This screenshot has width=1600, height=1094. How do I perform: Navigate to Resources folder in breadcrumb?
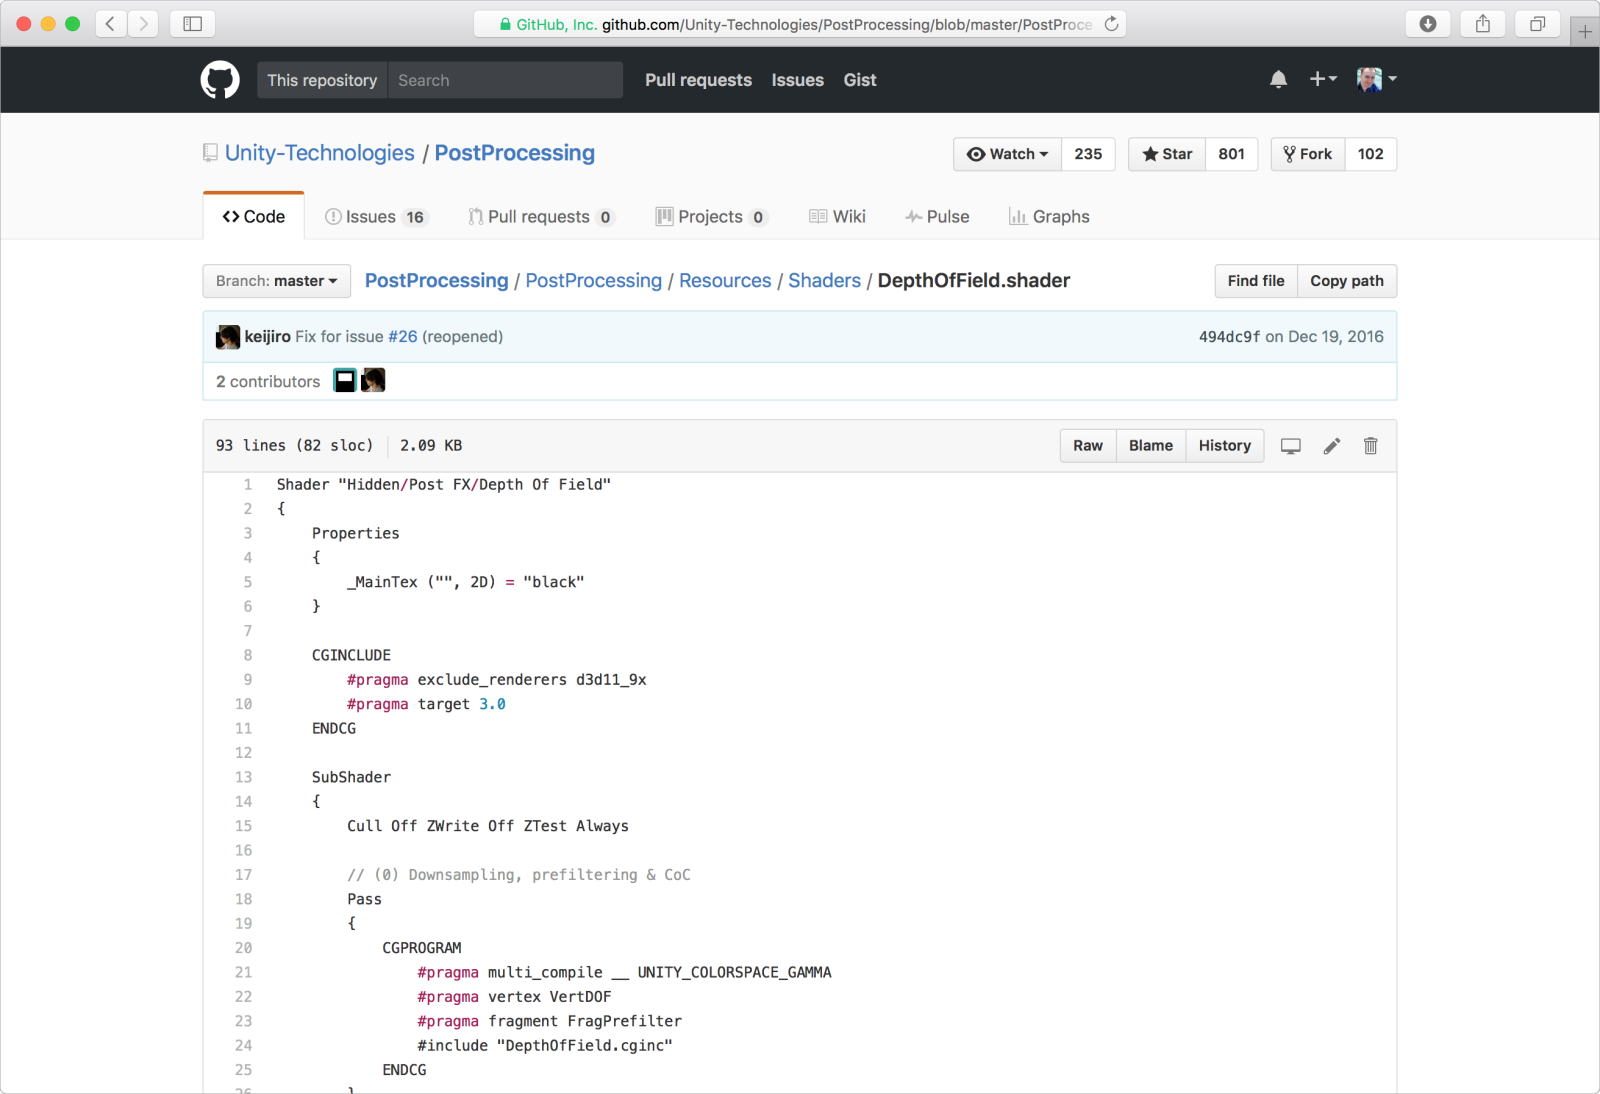coord(725,281)
